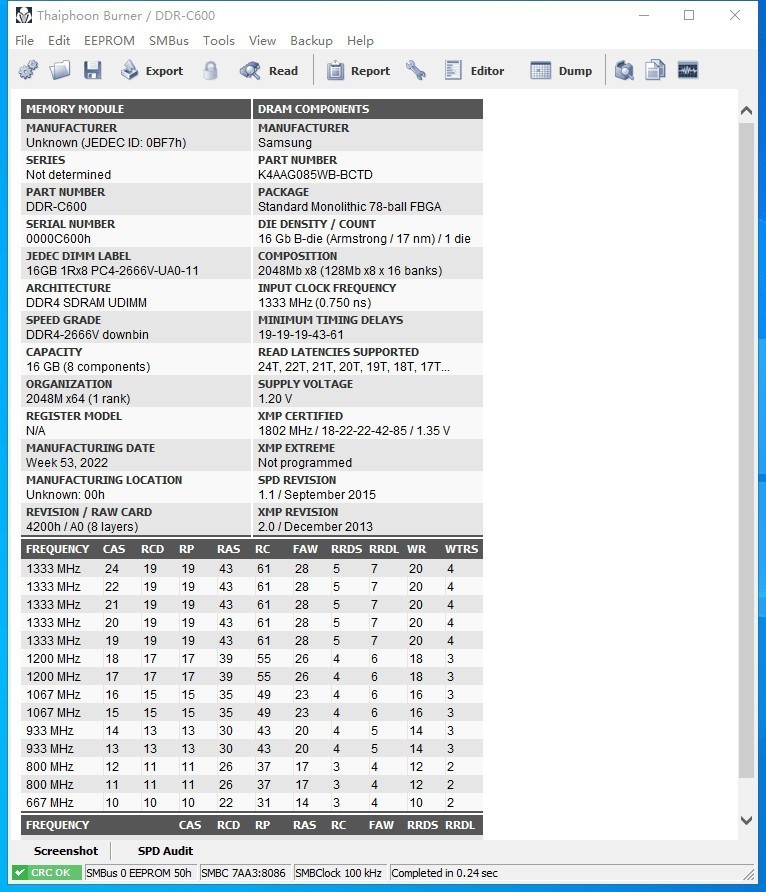
Task: Click the Read toolbar button
Action: click(269, 71)
